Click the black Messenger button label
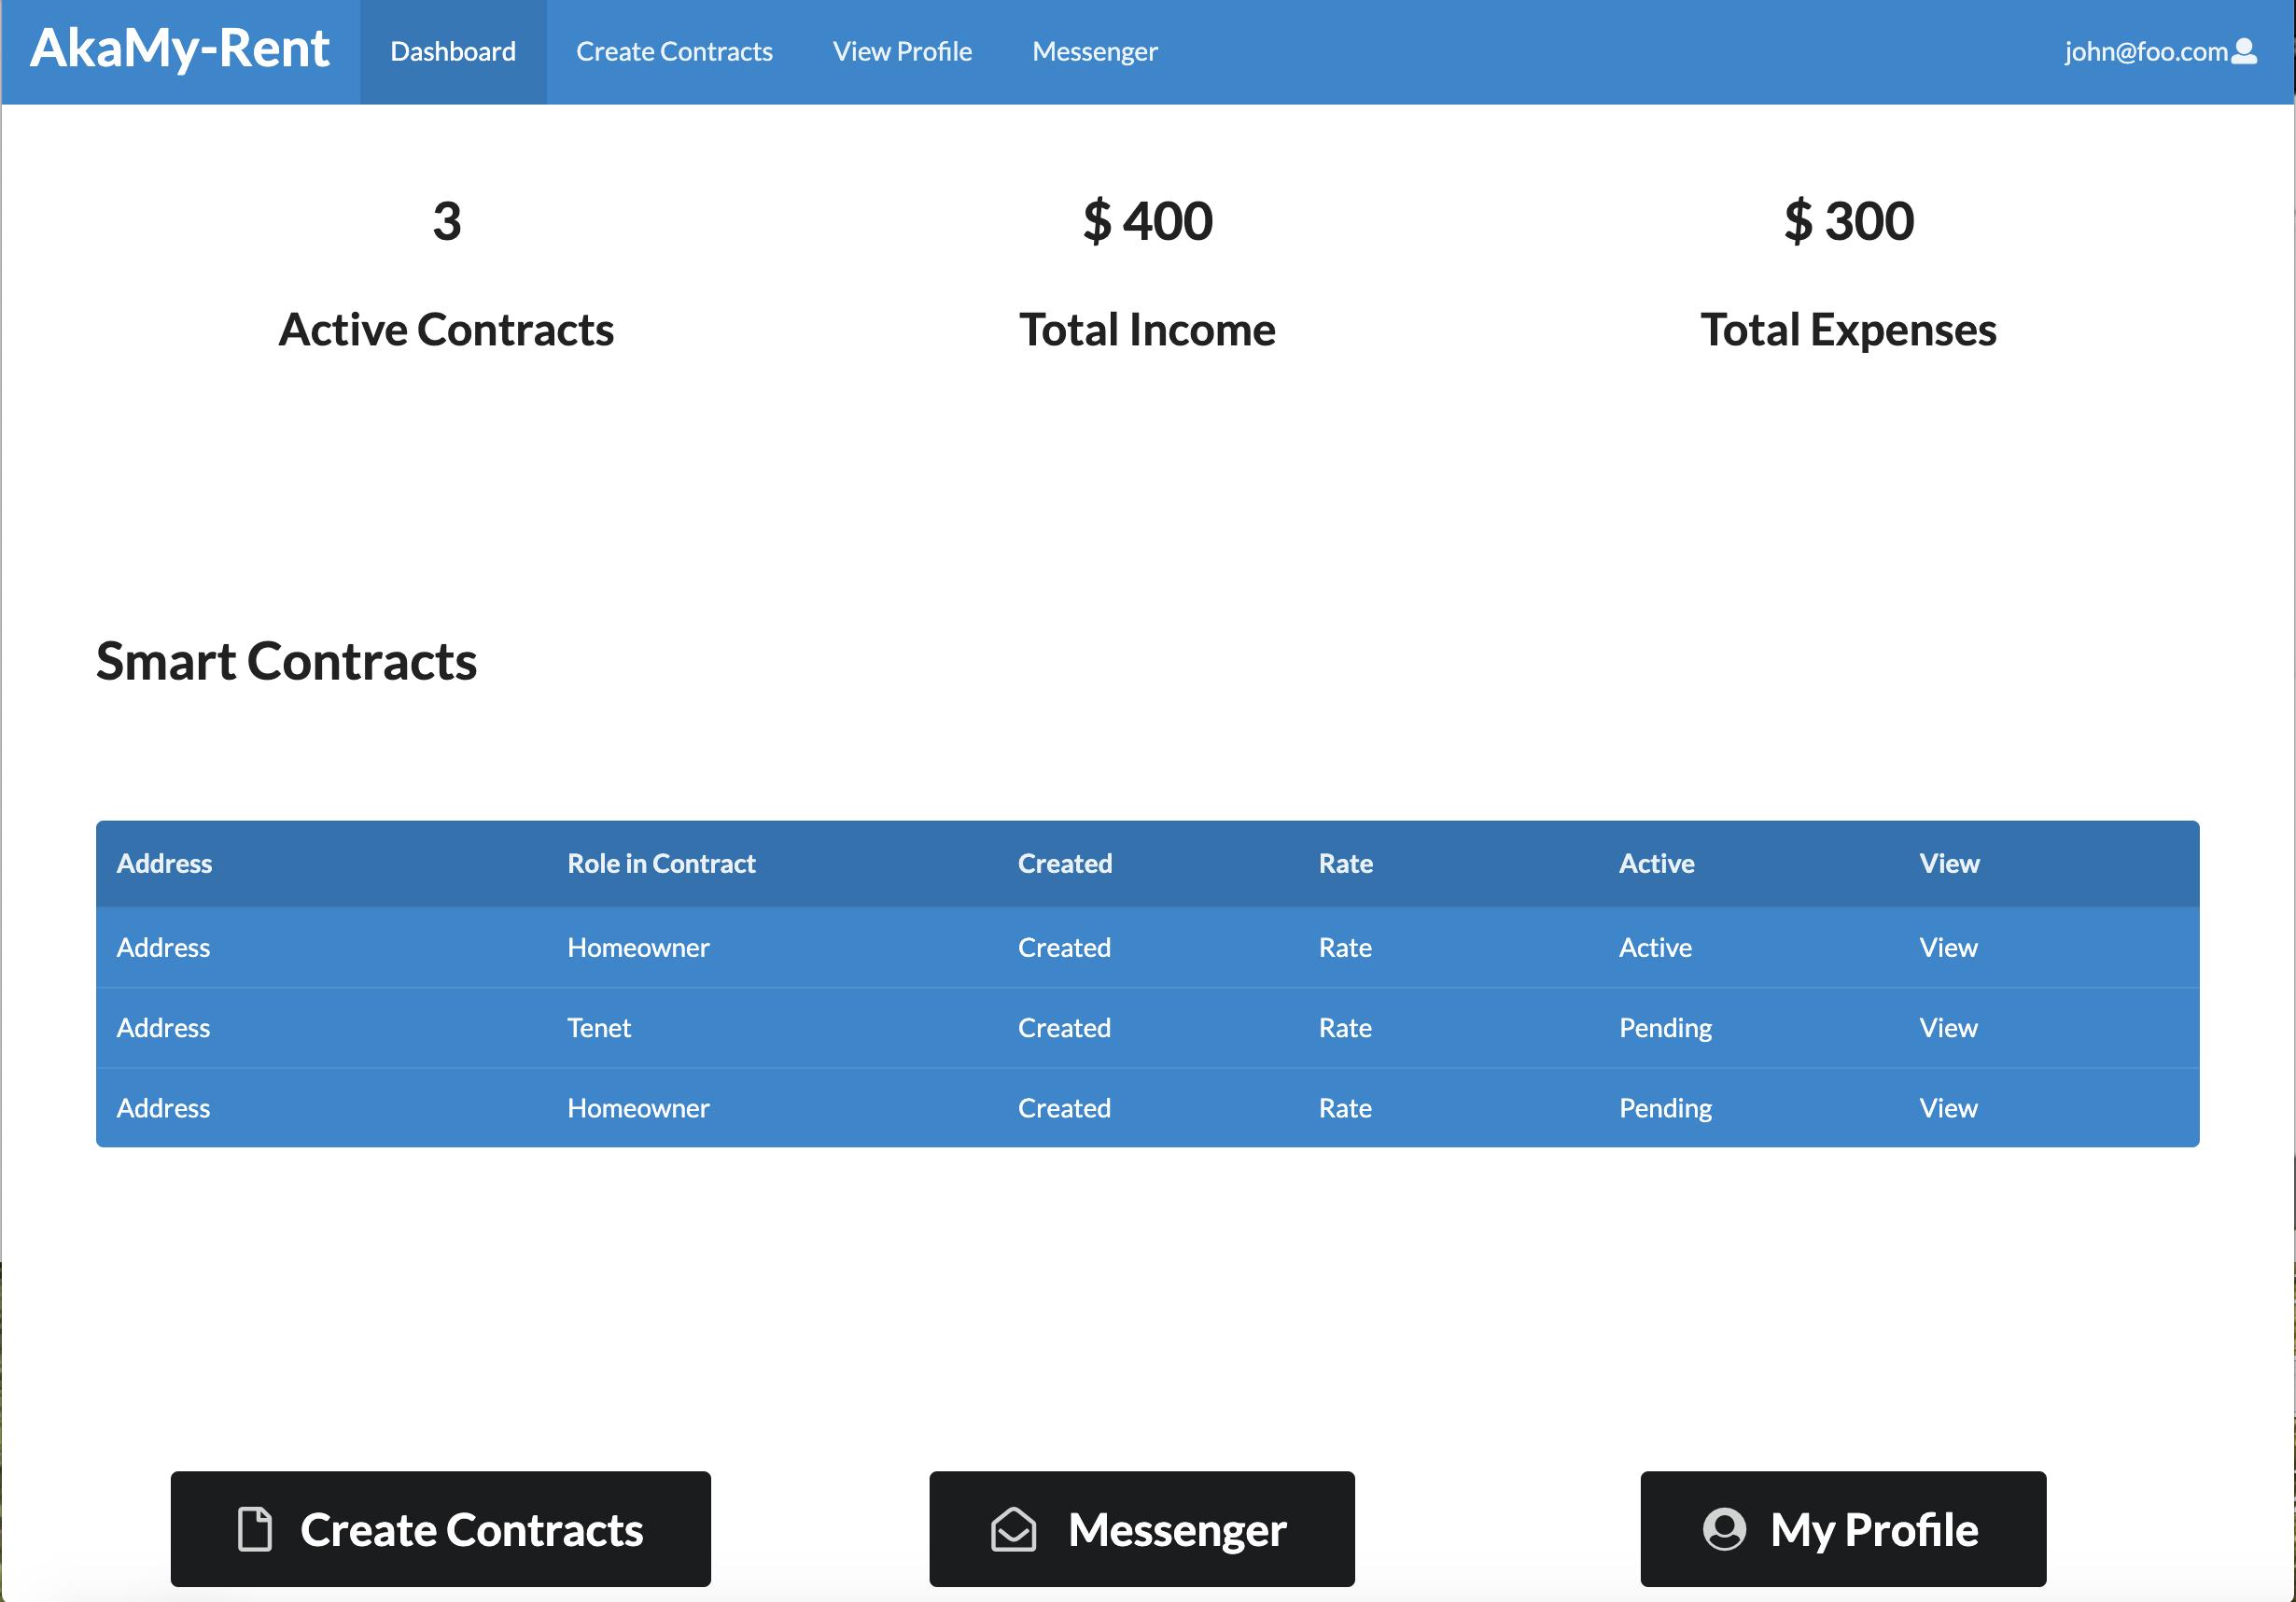This screenshot has height=1602, width=2296. pyautogui.click(x=1177, y=1529)
